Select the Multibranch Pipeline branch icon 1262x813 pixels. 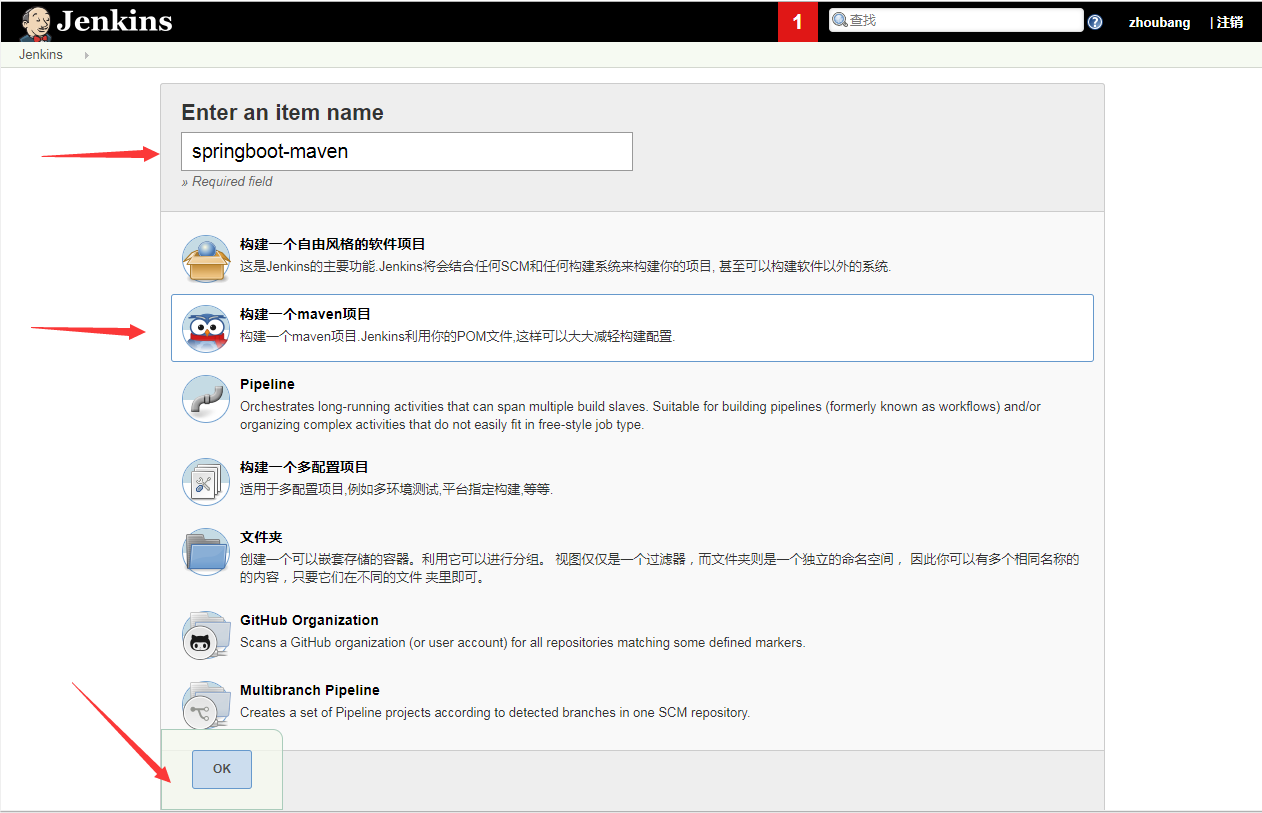coord(206,705)
